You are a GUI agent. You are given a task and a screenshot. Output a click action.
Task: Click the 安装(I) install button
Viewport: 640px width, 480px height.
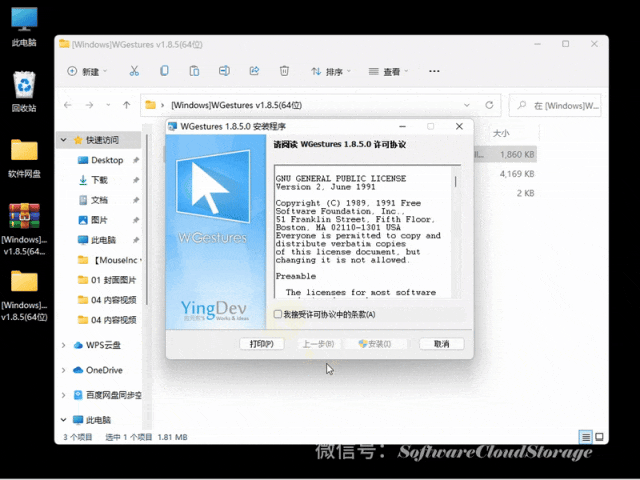coord(375,344)
